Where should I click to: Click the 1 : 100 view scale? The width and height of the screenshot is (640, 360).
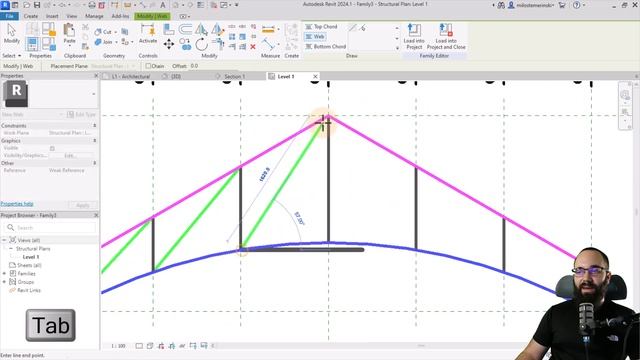[118, 346]
